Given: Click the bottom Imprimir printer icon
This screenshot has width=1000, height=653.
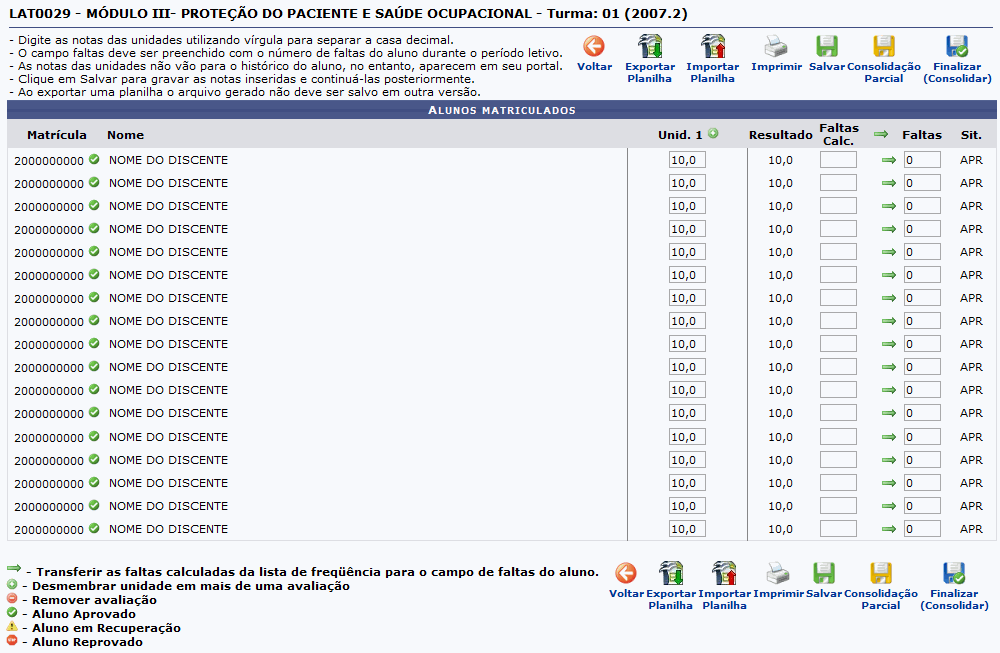Looking at the screenshot, I should 778,573.
